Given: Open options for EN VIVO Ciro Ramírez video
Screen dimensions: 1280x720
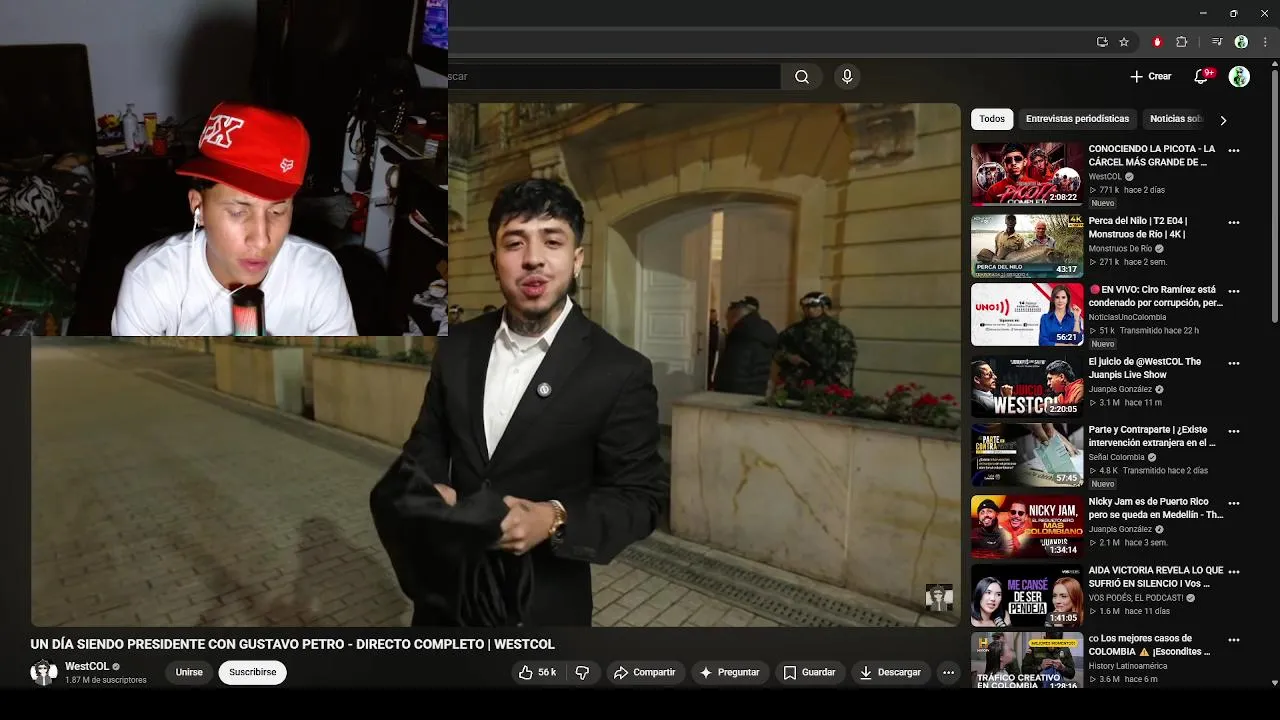Looking at the screenshot, I should click(1234, 291).
